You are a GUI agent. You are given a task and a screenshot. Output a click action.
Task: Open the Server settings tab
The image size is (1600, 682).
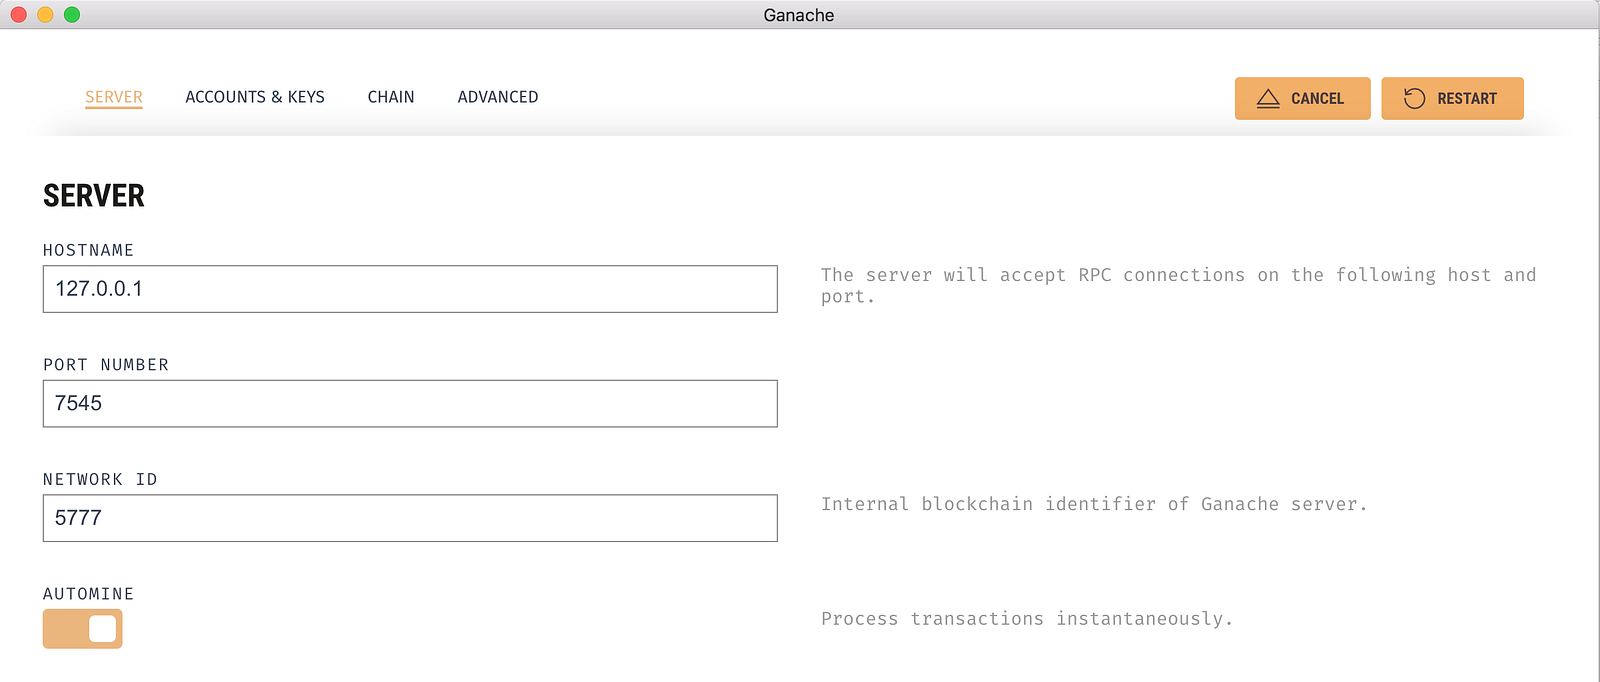pyautogui.click(x=114, y=97)
